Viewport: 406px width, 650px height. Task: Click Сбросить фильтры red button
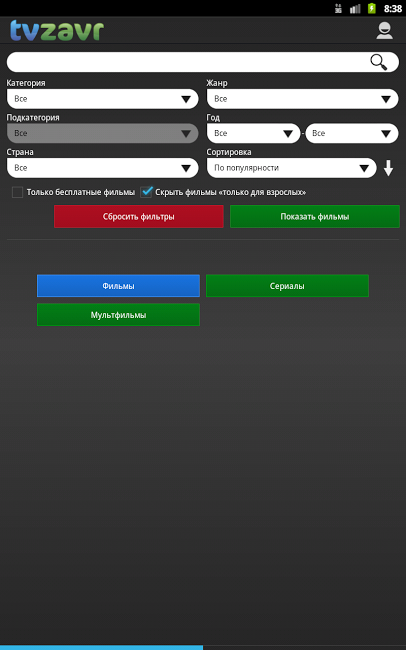pyautogui.click(x=139, y=216)
